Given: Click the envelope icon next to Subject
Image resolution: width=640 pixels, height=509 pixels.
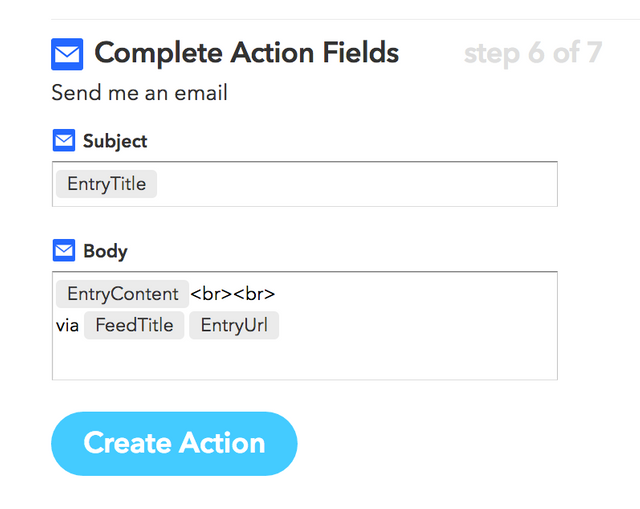Looking at the screenshot, I should point(64,141).
